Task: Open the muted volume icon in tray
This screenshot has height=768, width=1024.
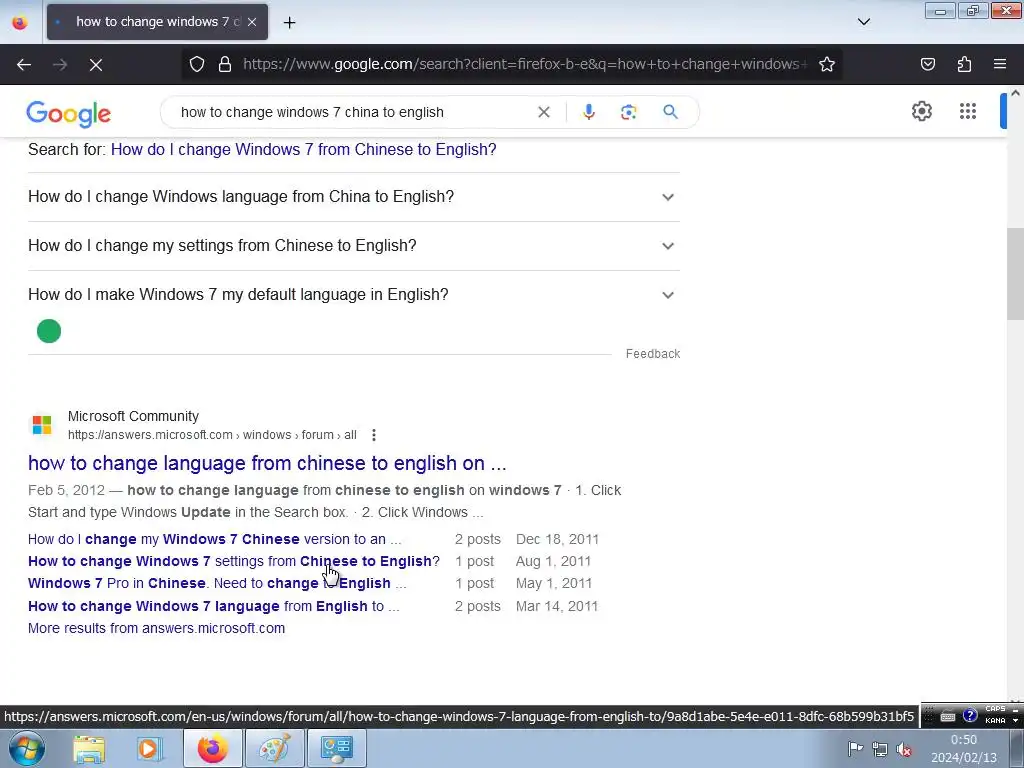Action: (x=904, y=749)
